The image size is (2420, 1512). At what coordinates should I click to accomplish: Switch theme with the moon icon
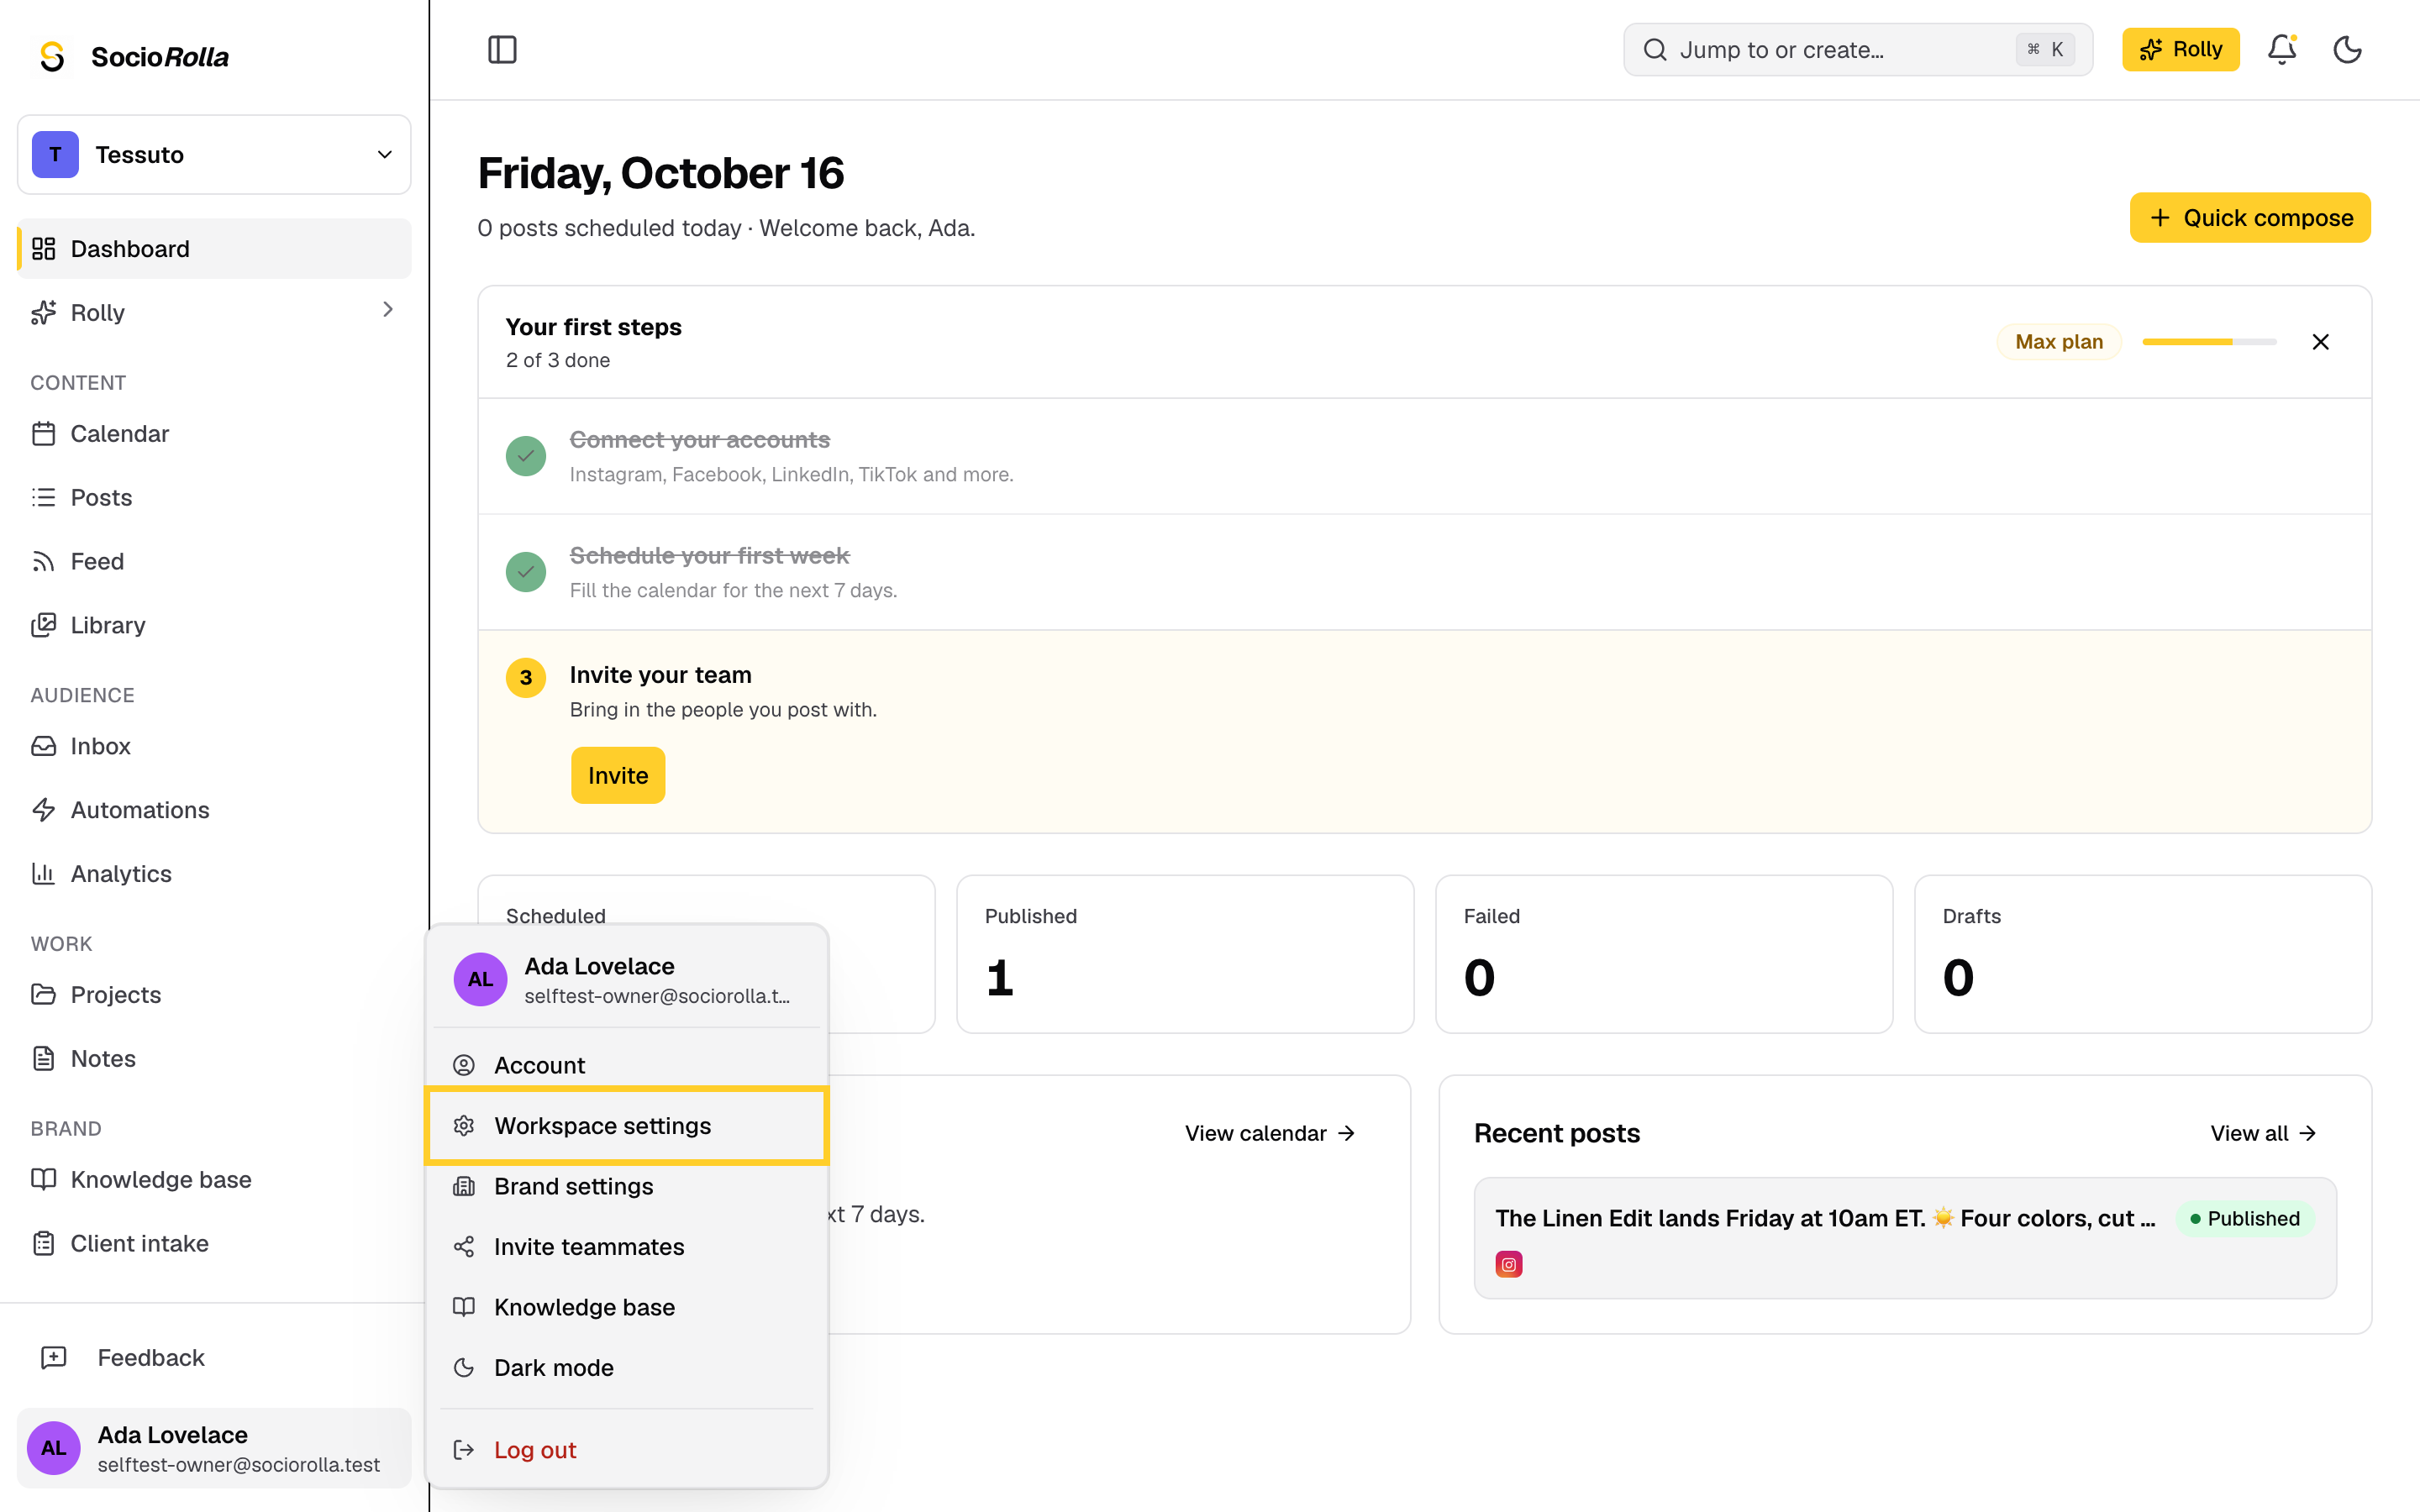pos(2347,49)
